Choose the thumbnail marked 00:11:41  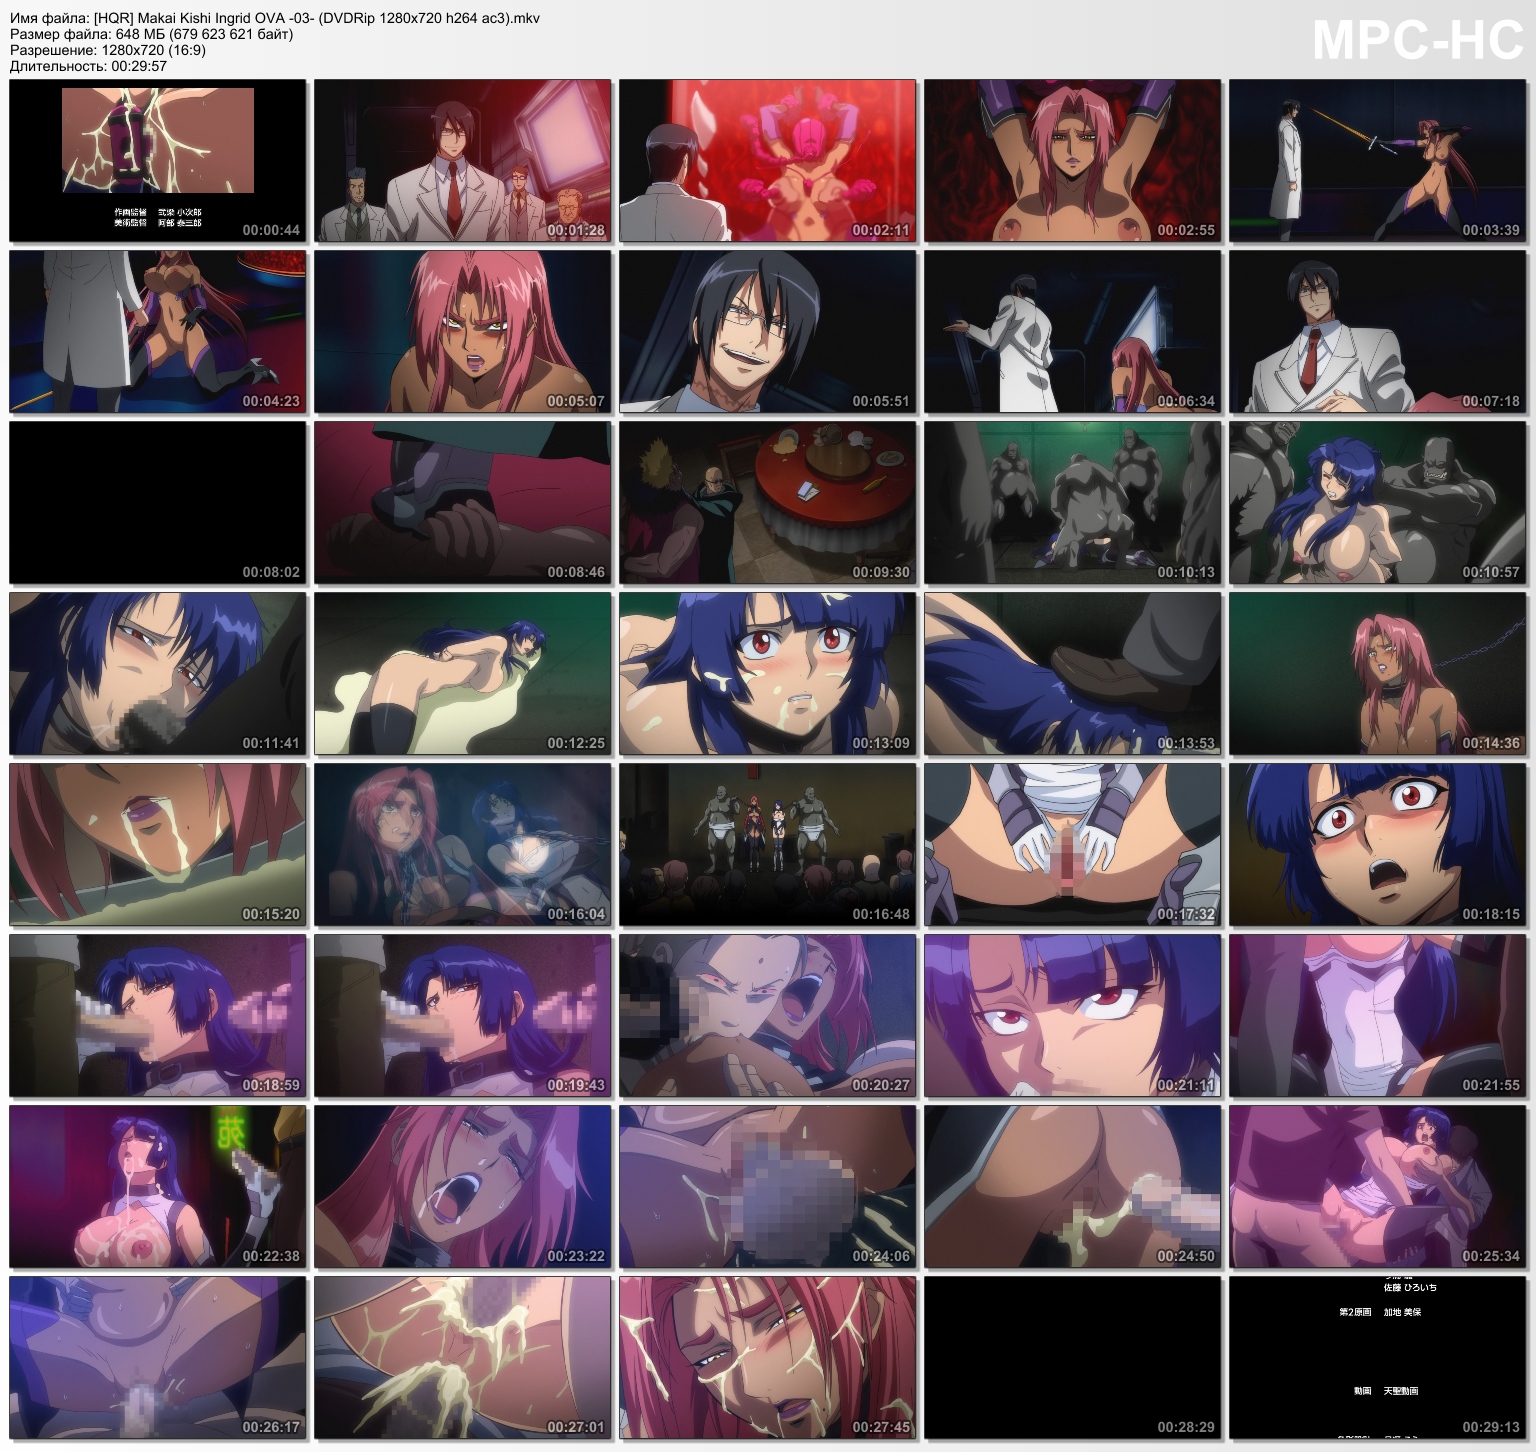click(x=158, y=674)
